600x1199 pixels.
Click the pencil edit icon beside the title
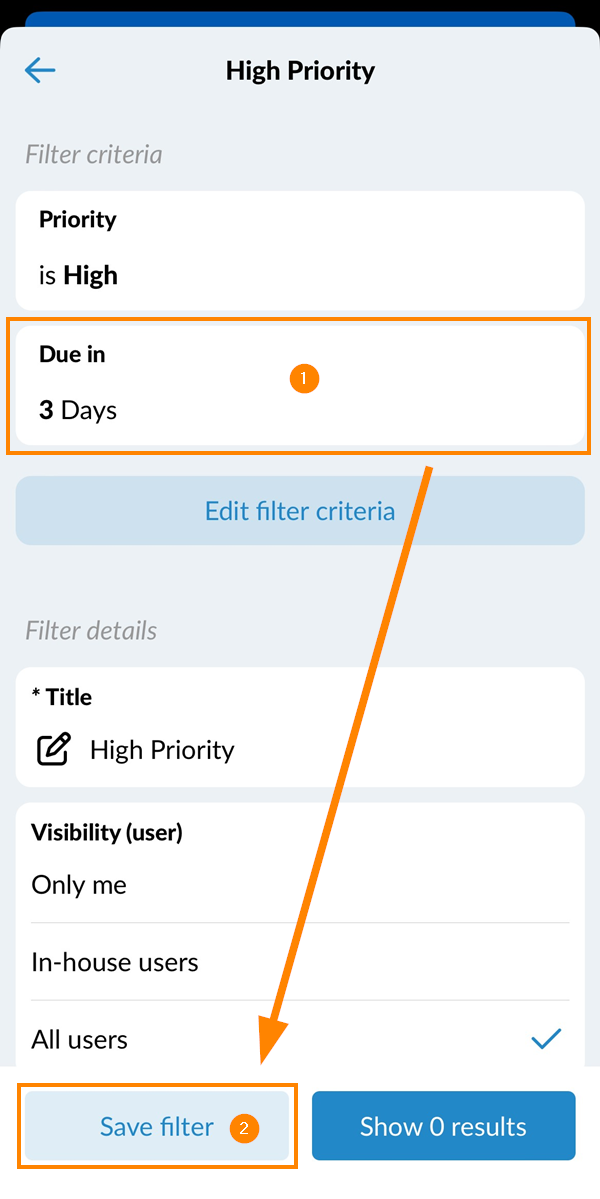click(x=53, y=750)
